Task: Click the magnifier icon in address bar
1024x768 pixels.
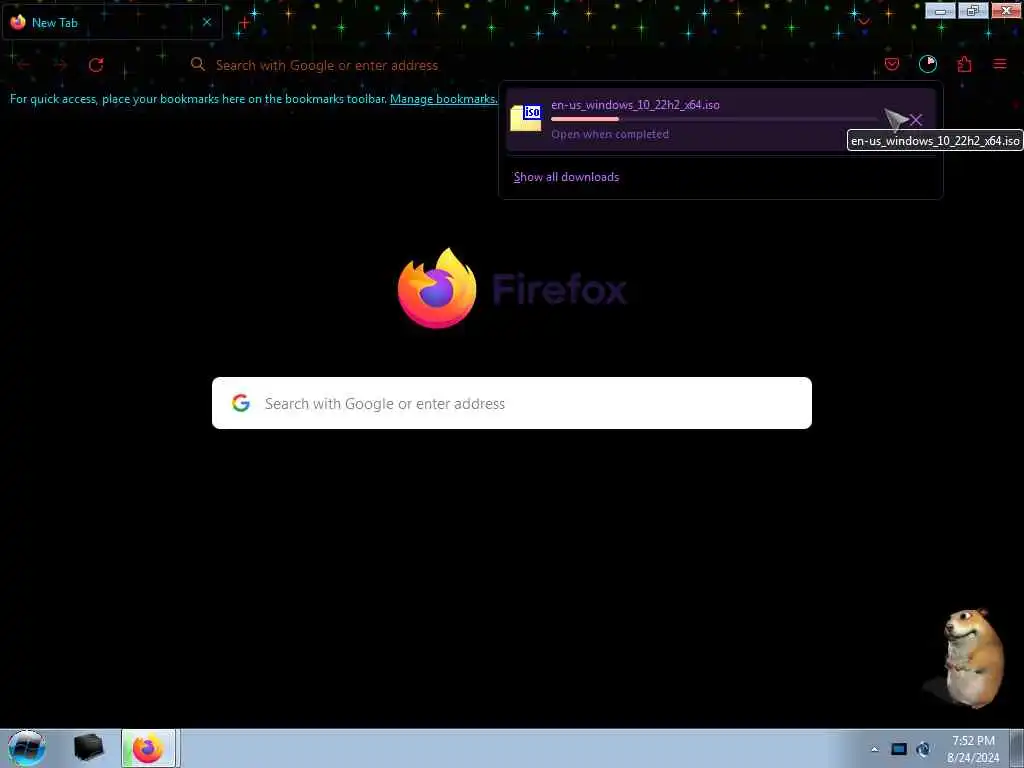Action: (x=197, y=64)
